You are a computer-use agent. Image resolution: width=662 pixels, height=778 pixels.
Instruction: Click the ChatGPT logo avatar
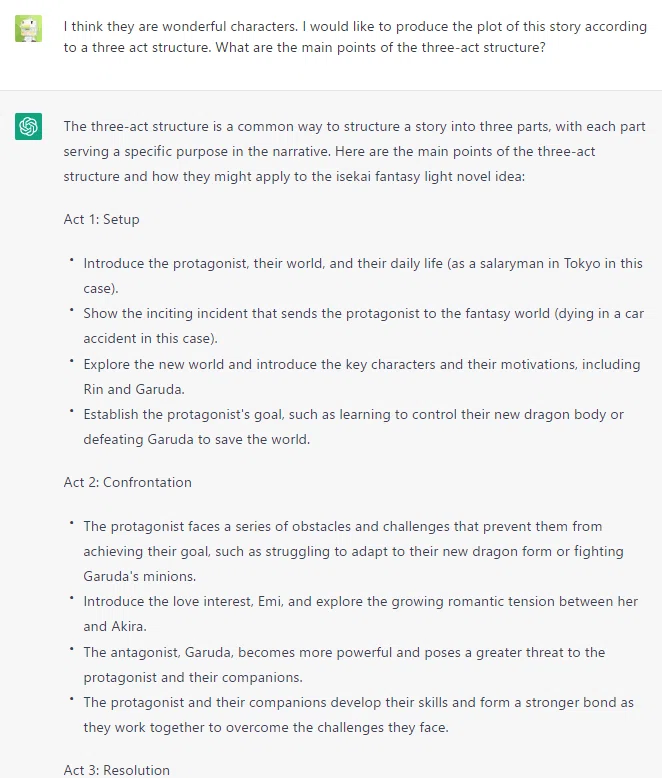pyautogui.click(x=28, y=127)
